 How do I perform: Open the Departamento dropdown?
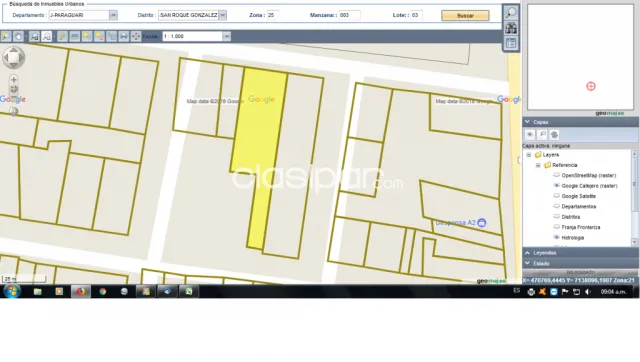click(113, 15)
